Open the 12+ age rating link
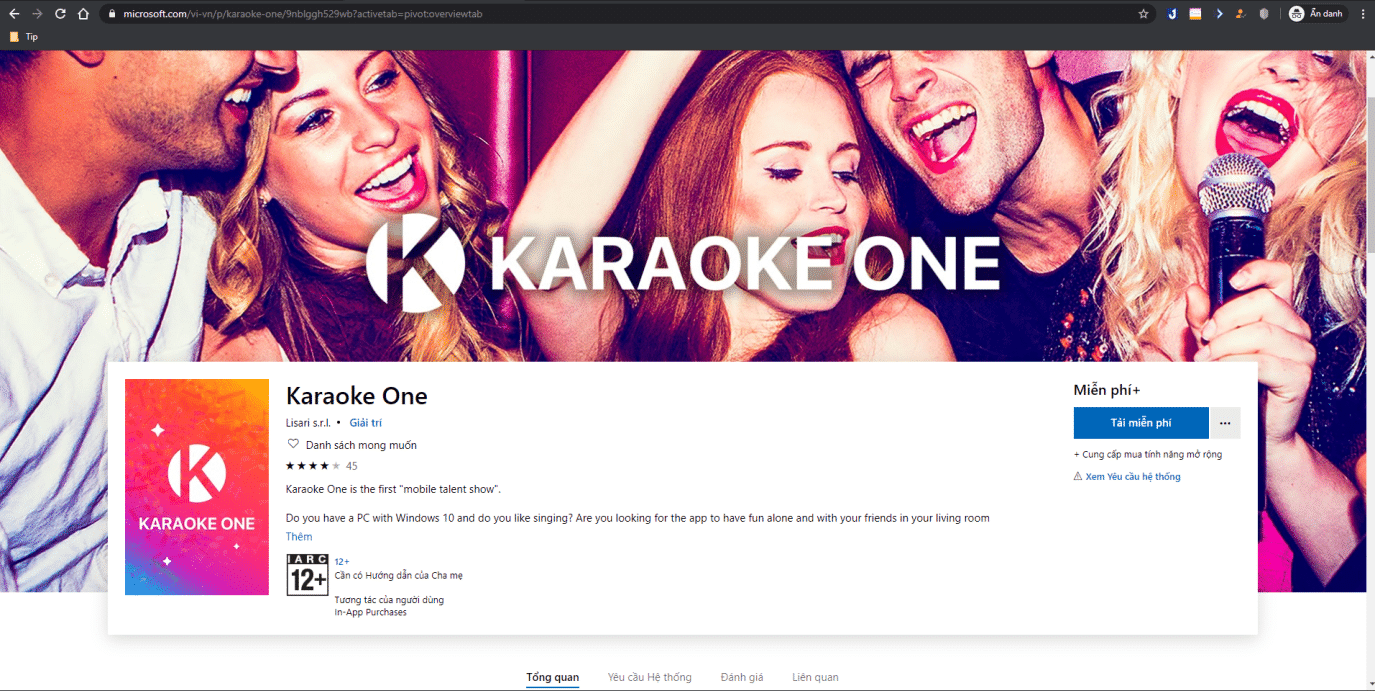Screen dimensions: 1375x691 click(x=342, y=562)
